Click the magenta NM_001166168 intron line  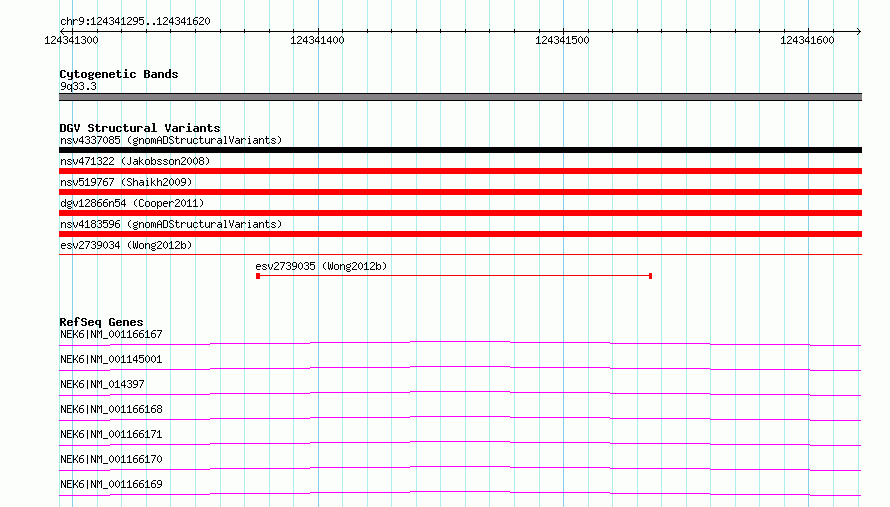coord(460,417)
